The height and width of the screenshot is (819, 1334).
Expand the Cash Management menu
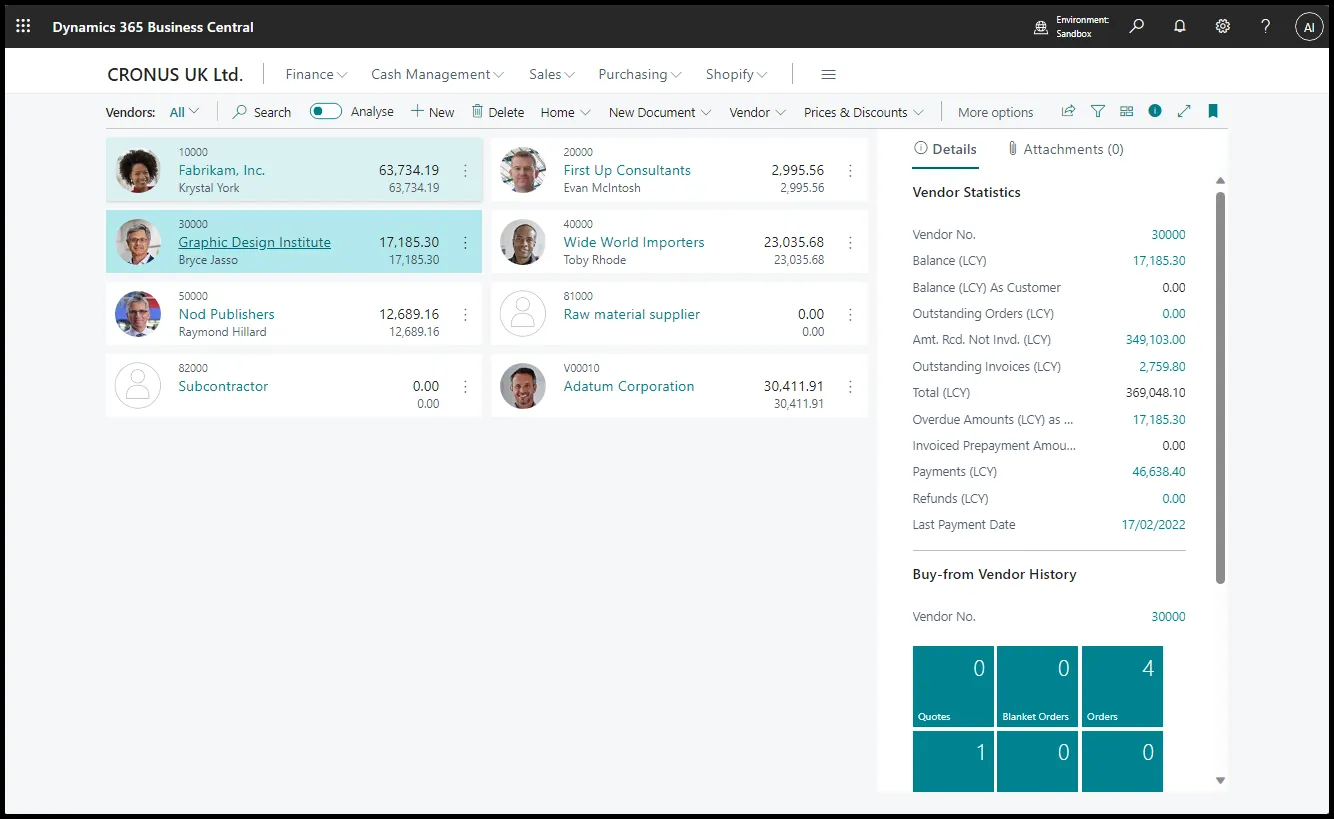tap(437, 74)
